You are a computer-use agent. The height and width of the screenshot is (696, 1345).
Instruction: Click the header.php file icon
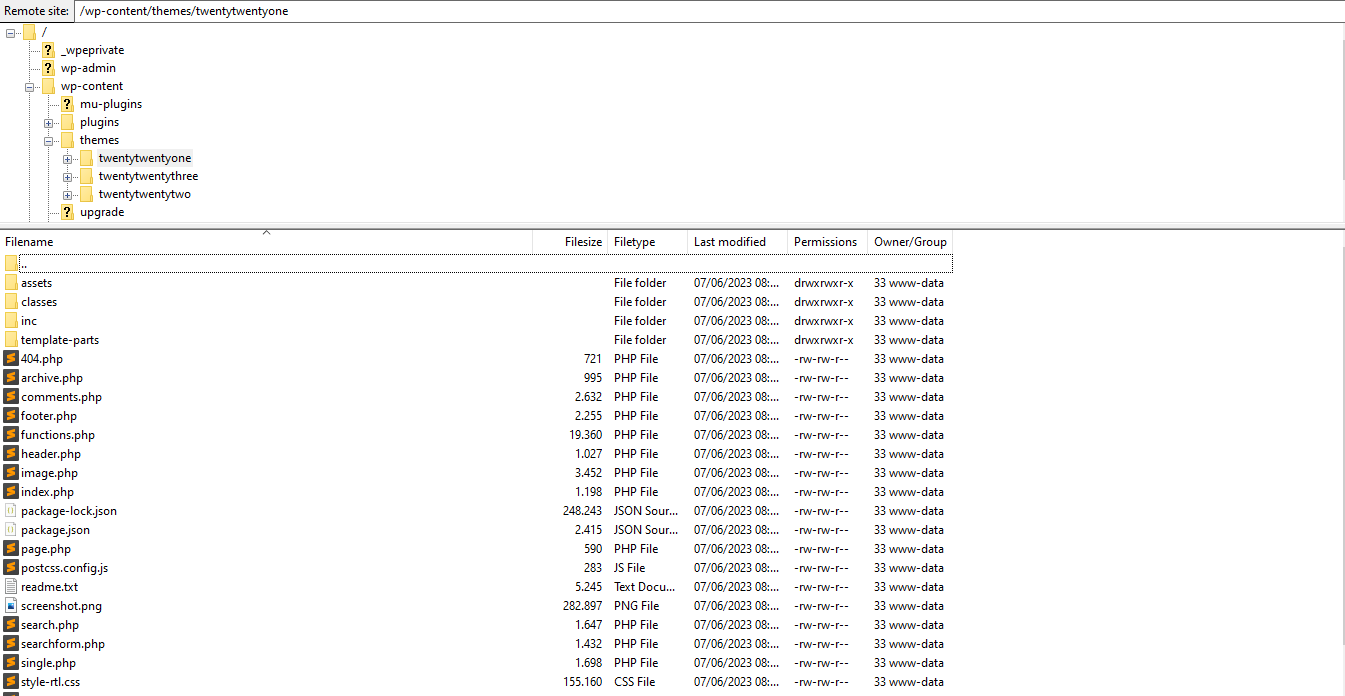click(11, 454)
